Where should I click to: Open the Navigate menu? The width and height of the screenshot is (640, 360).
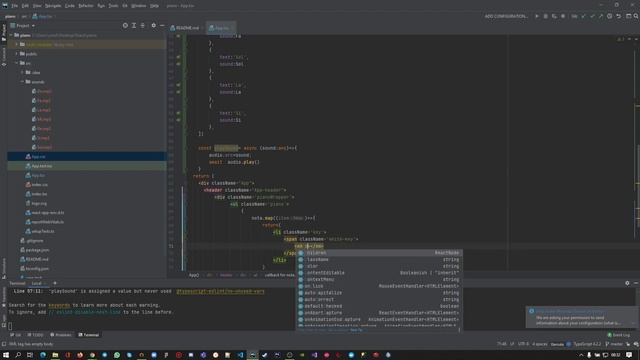53,6
